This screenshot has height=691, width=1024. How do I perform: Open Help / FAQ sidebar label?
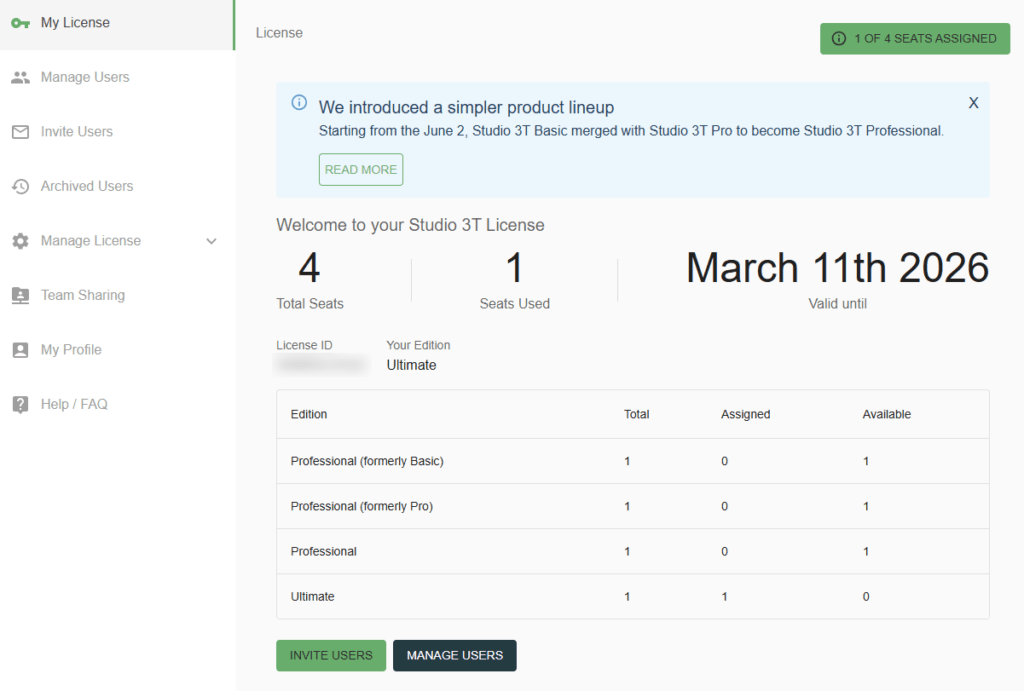pyautogui.click(x=74, y=404)
